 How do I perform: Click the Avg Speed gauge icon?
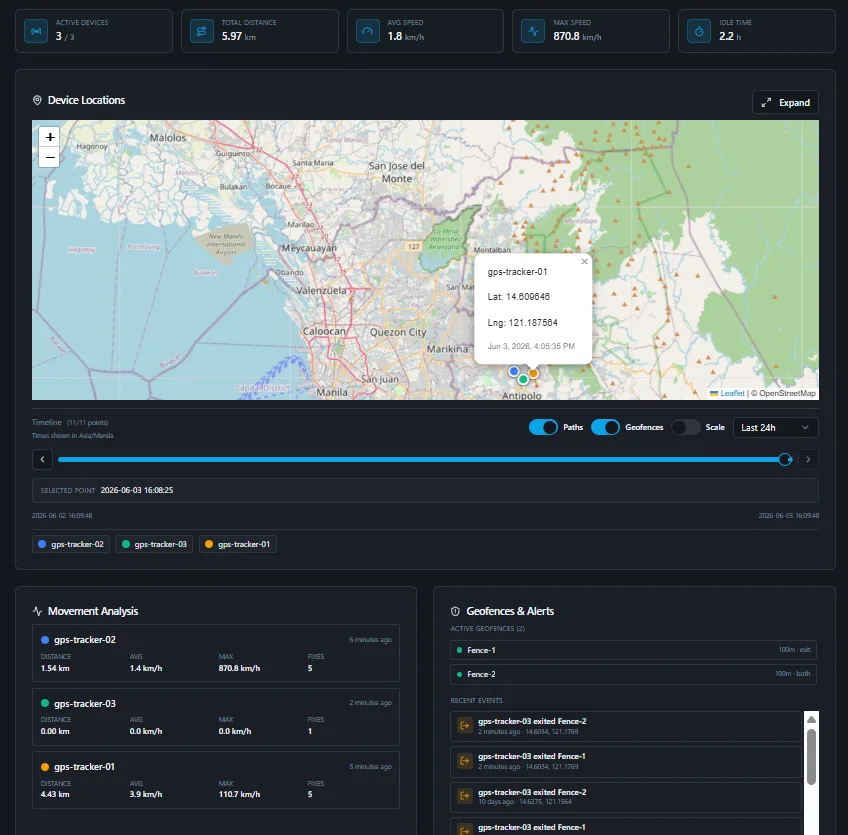pyautogui.click(x=367, y=31)
